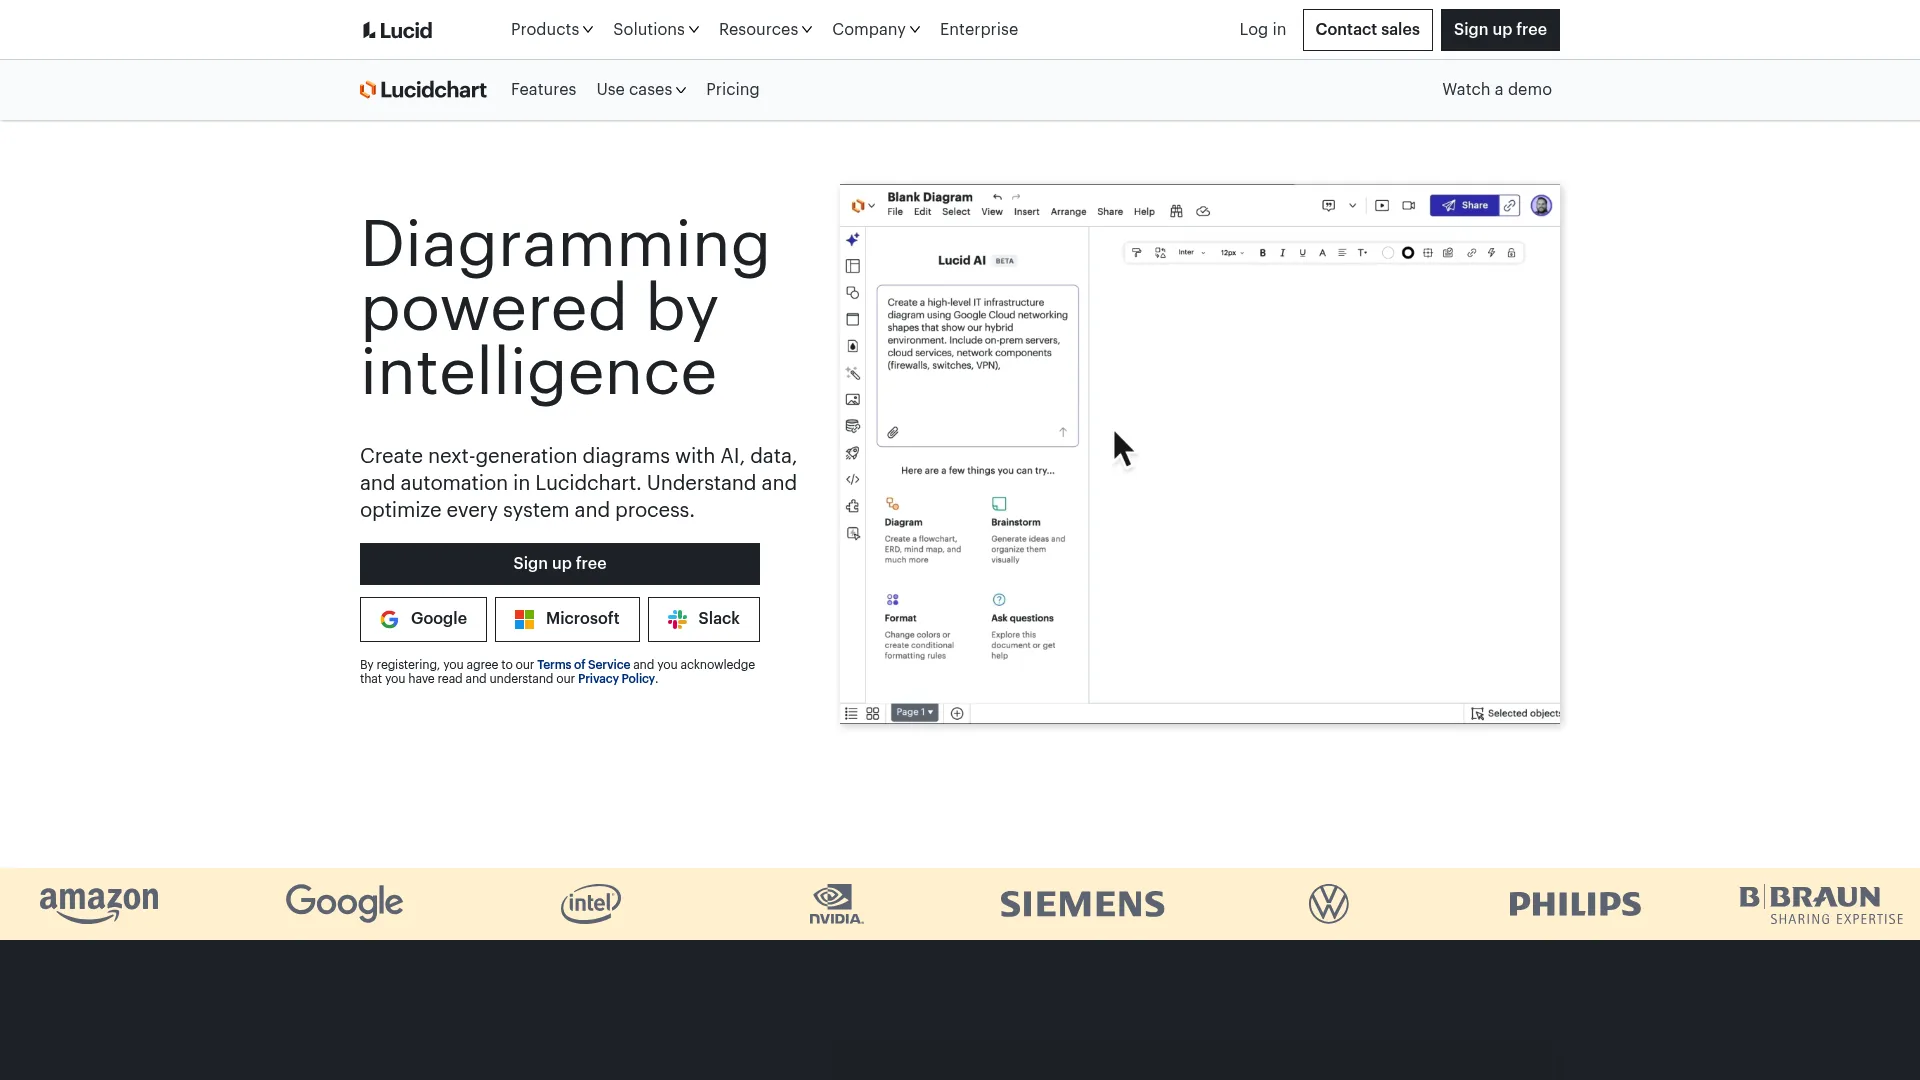Open the Select menu in diagram editor
Viewport: 1920px width, 1080px height.
click(x=956, y=212)
